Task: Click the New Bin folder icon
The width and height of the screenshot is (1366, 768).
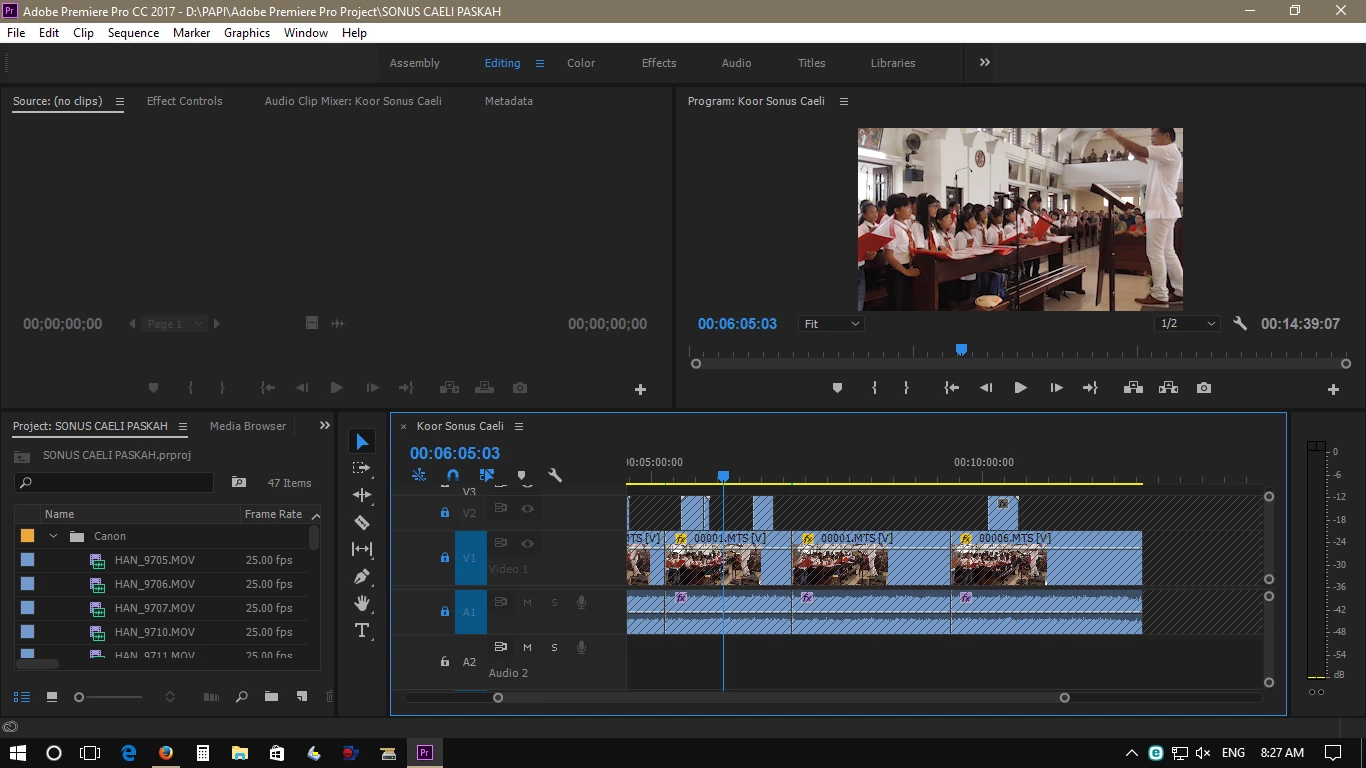Action: pyautogui.click(x=271, y=697)
